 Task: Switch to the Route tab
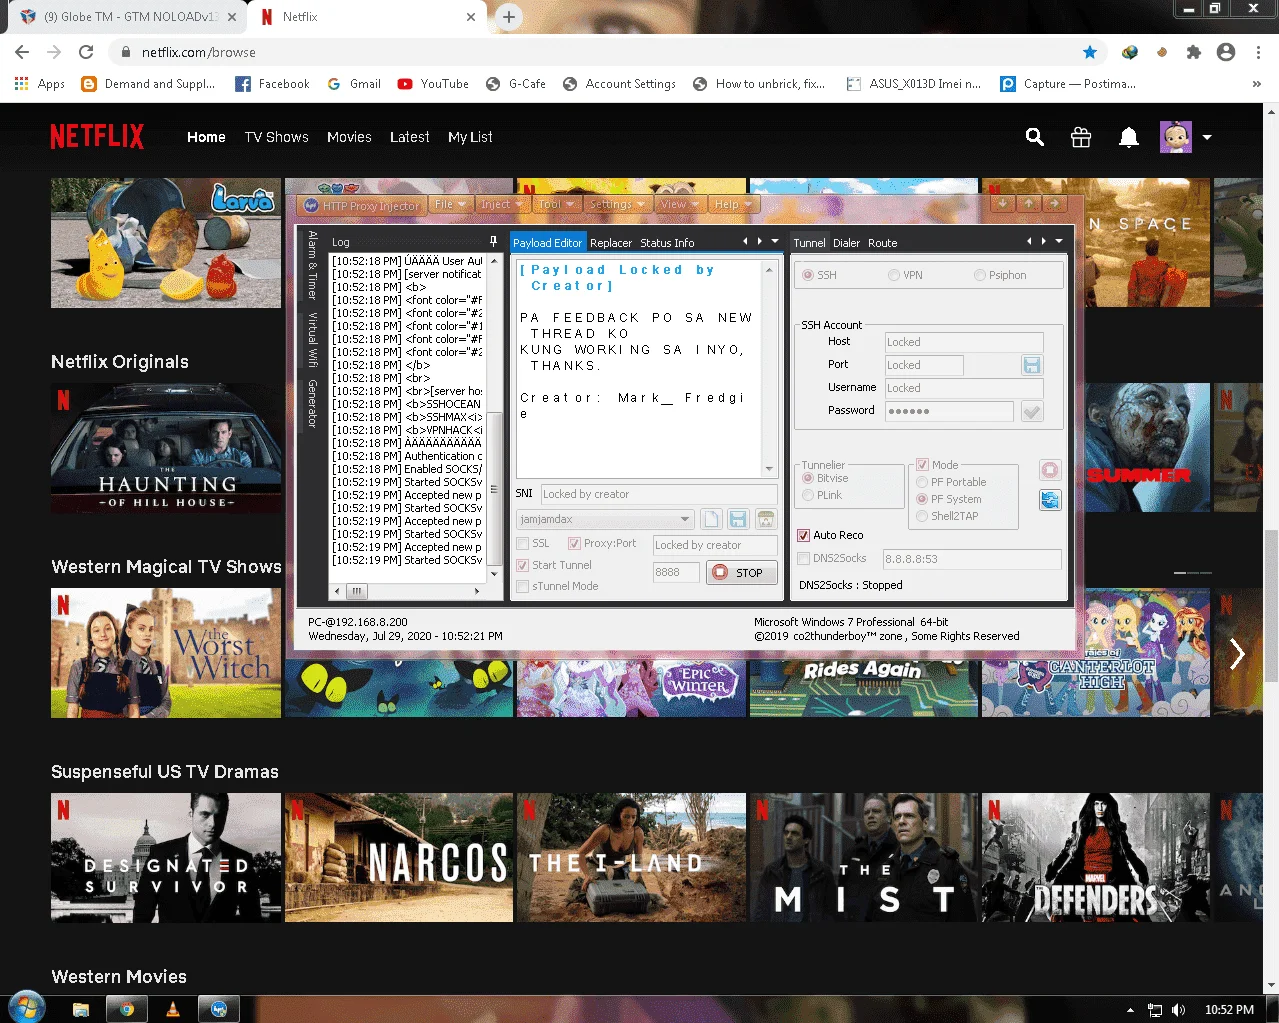[x=882, y=243]
